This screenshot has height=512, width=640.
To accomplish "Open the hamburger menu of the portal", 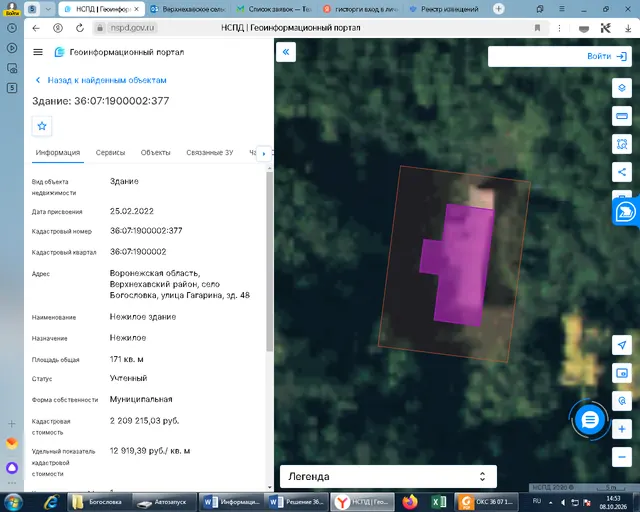I will pyautogui.click(x=38, y=52).
